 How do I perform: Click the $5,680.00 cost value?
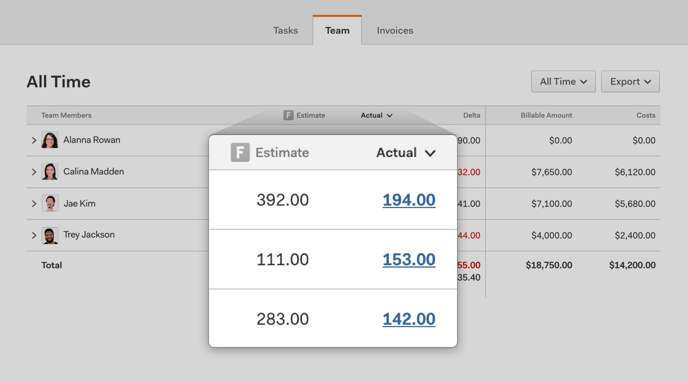click(635, 204)
